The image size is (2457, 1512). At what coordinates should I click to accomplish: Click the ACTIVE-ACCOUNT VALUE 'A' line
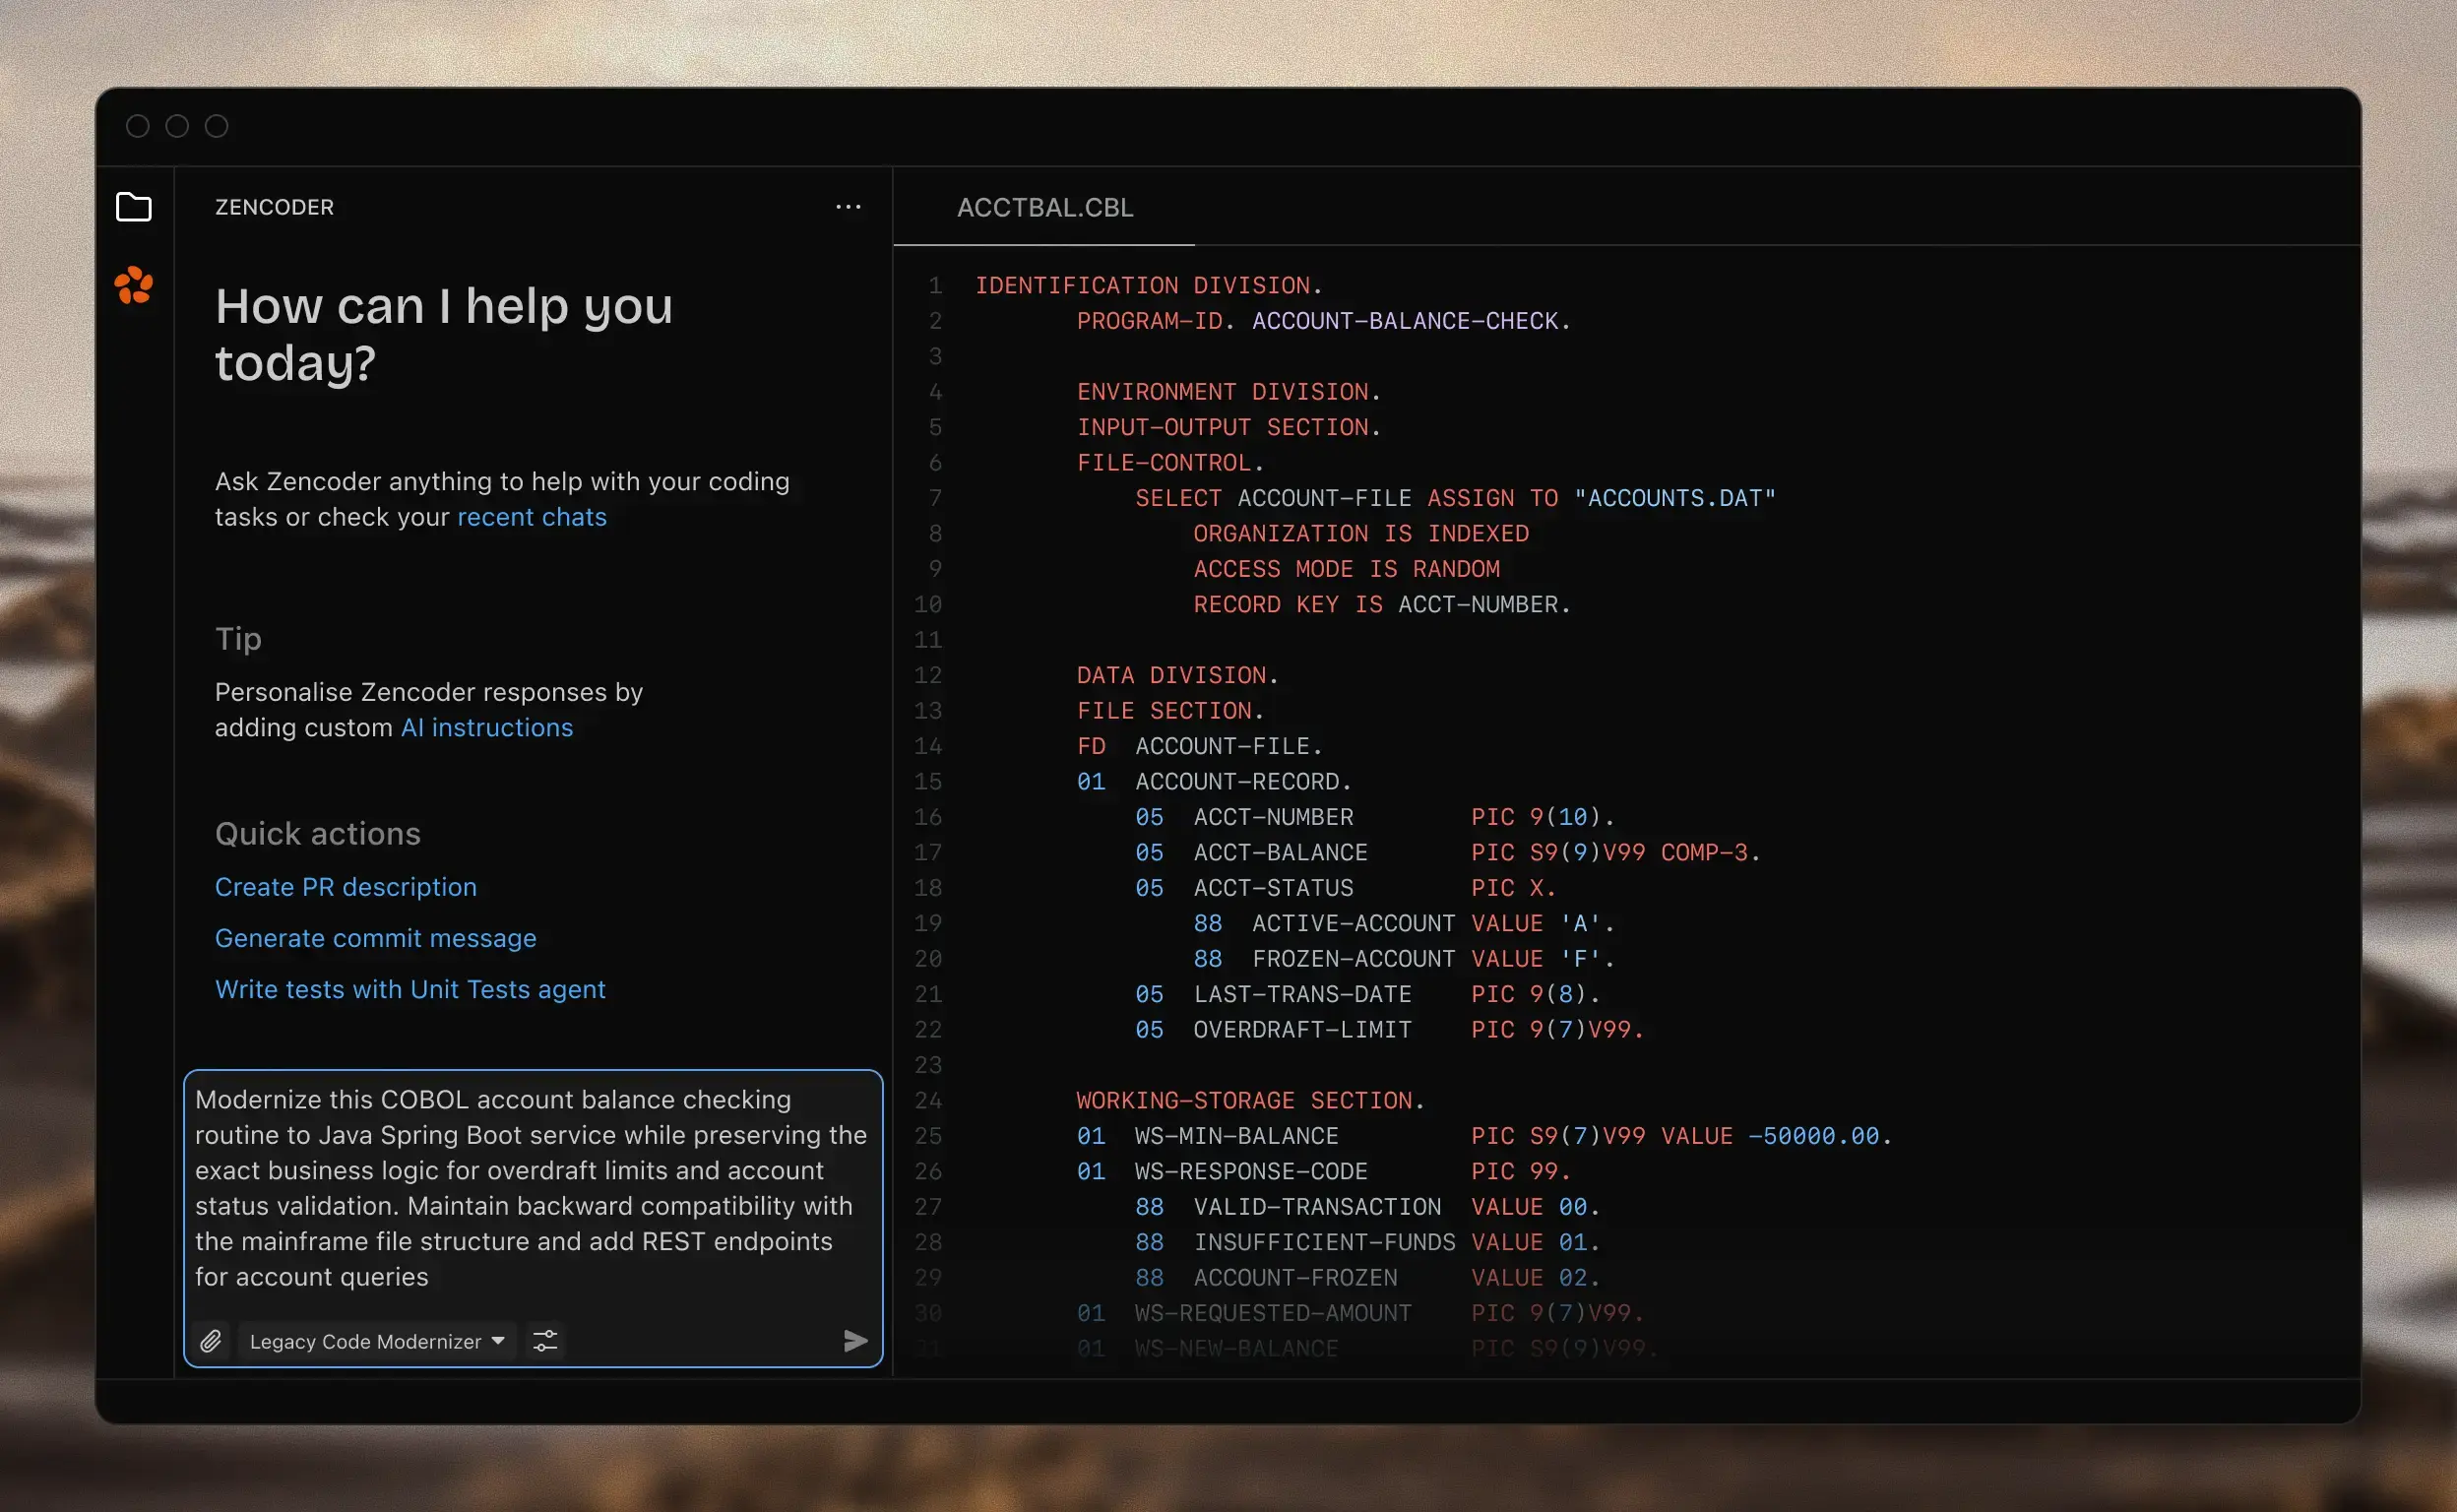coord(1404,923)
